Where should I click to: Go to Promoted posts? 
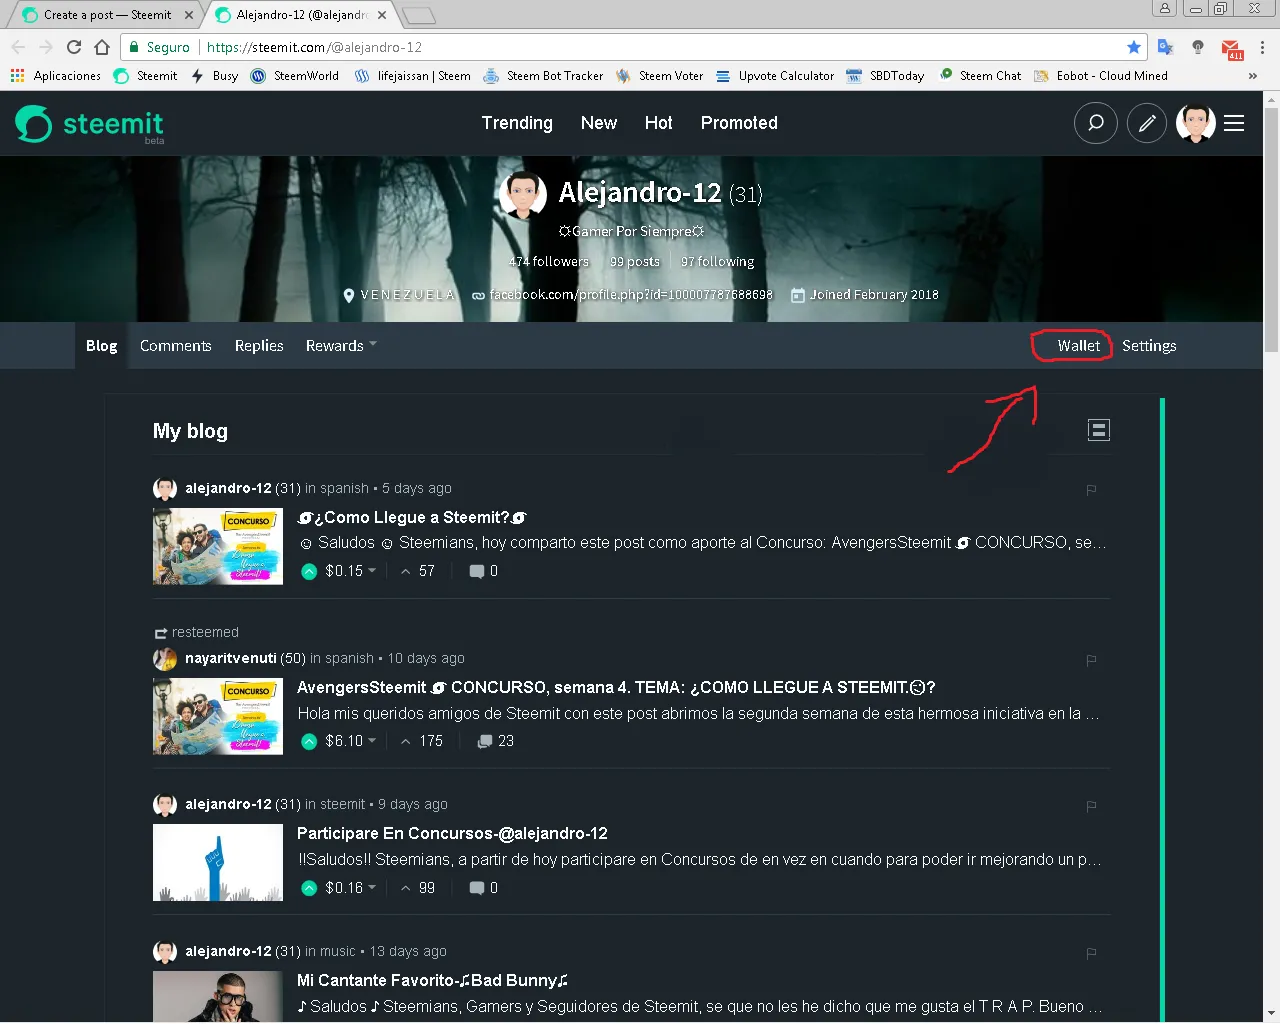tap(739, 123)
